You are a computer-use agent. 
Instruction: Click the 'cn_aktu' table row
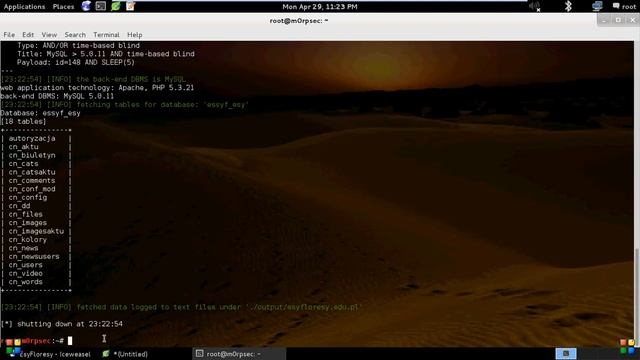[24, 147]
